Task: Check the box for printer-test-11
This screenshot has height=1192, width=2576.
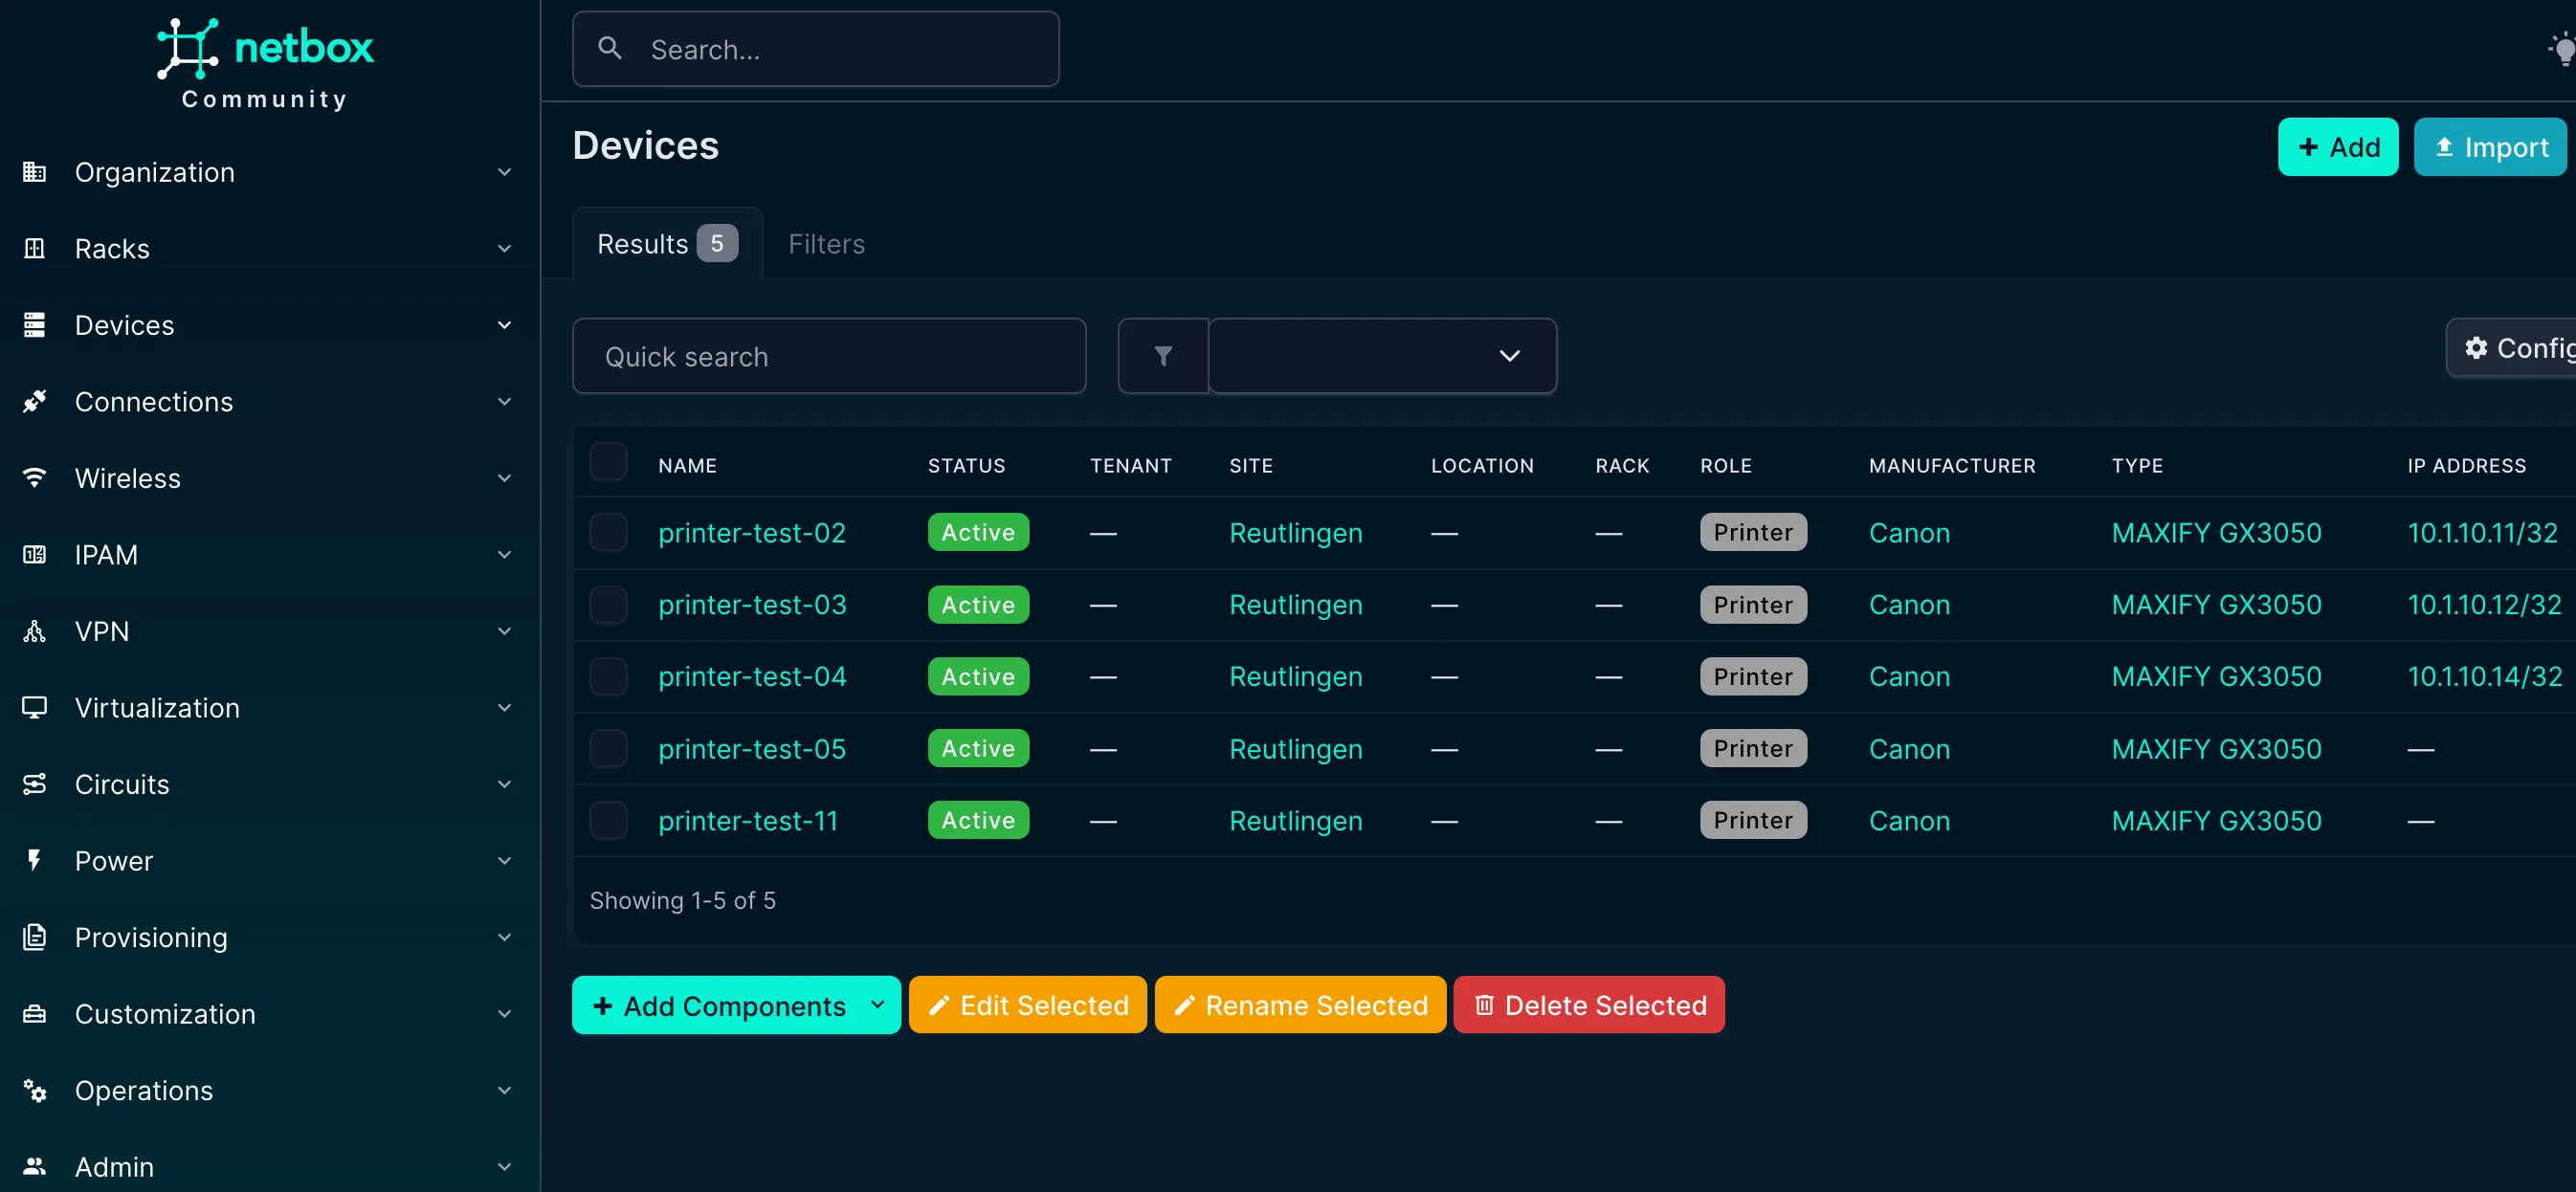Action: pos(608,820)
